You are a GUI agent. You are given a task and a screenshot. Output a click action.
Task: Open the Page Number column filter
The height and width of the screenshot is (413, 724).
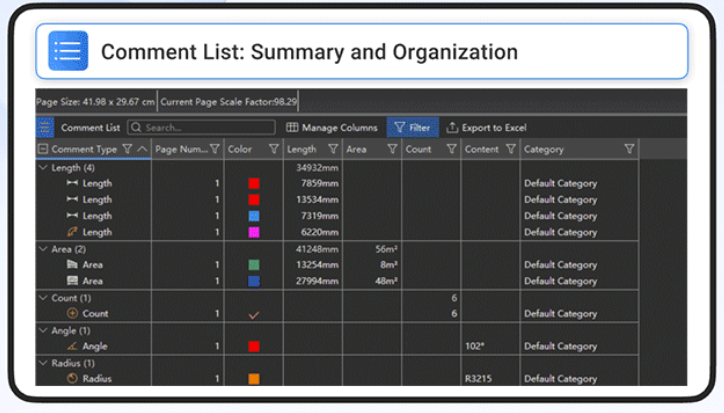pyautogui.click(x=215, y=149)
